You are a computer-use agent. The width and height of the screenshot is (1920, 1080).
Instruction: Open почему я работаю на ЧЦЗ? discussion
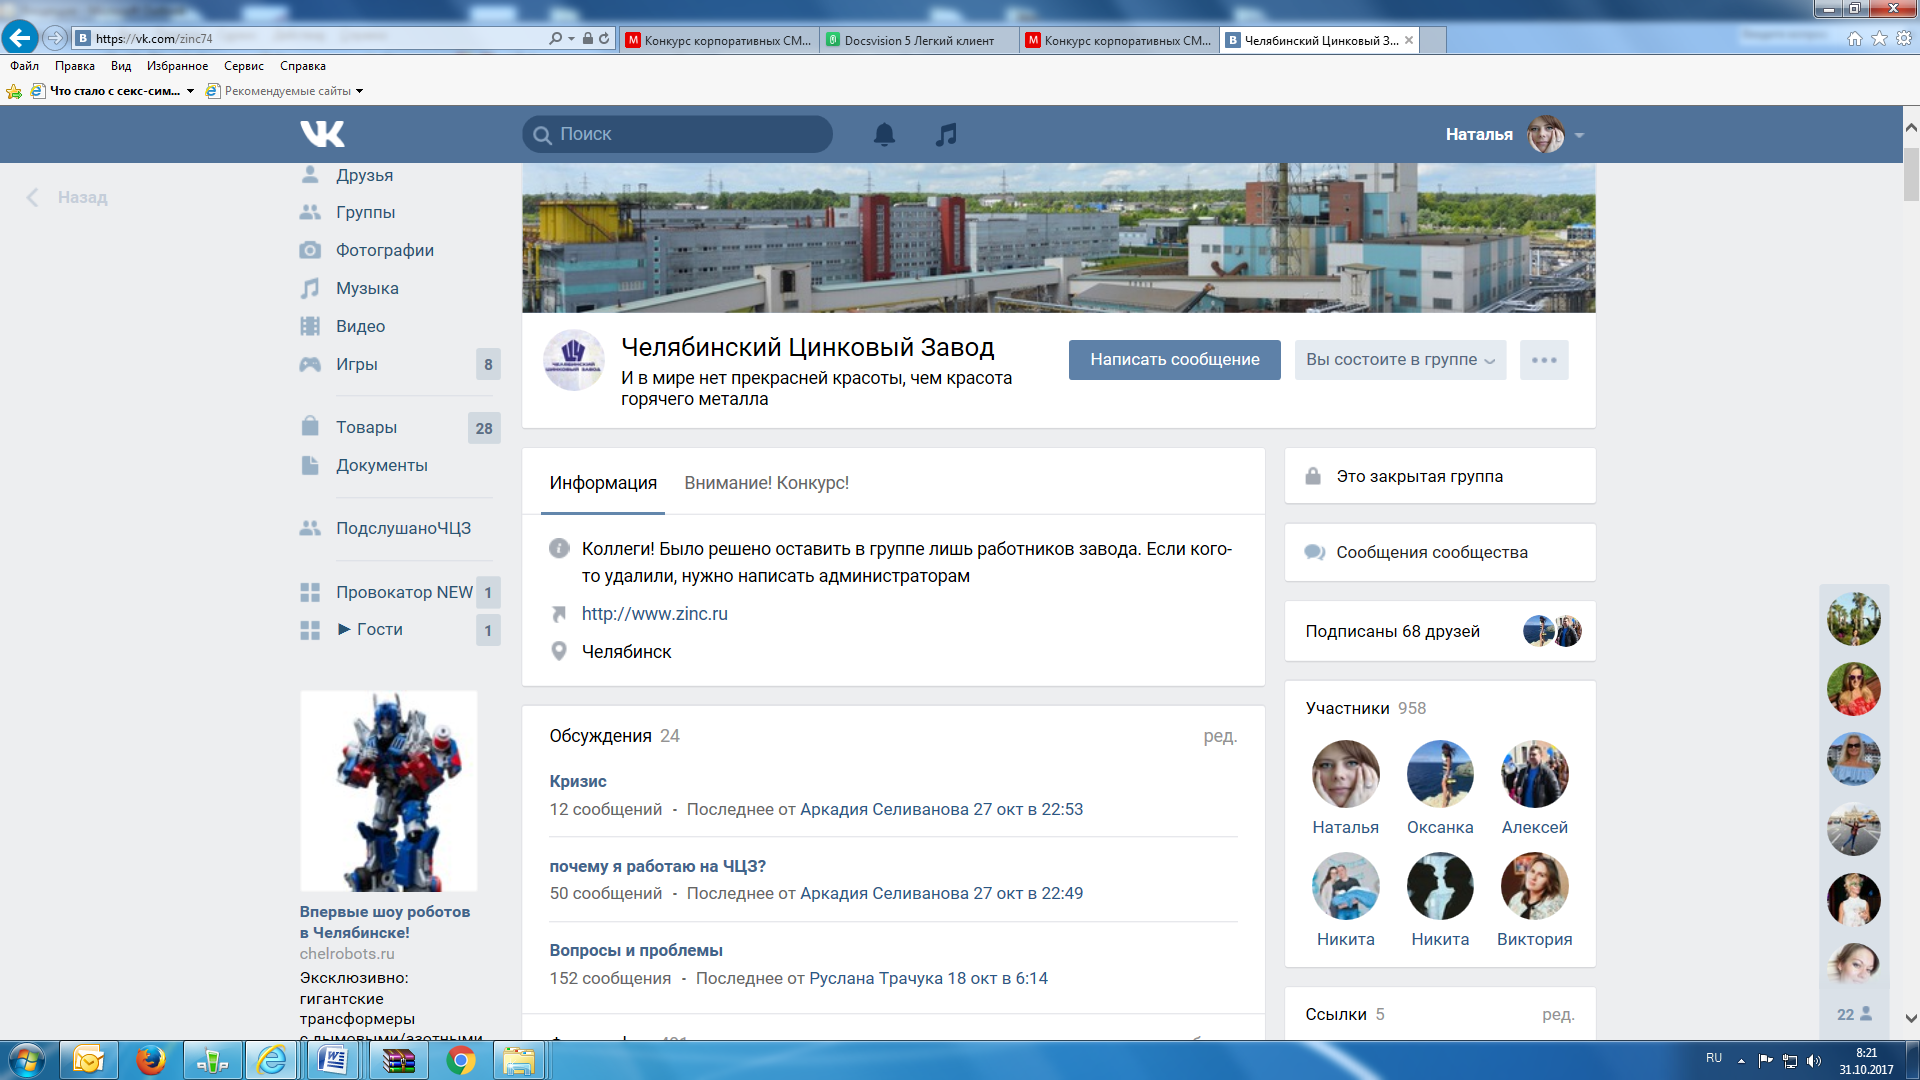(657, 866)
